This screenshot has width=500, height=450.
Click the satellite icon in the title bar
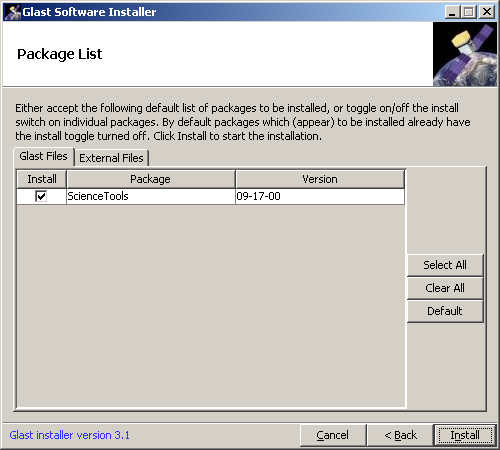[12, 12]
